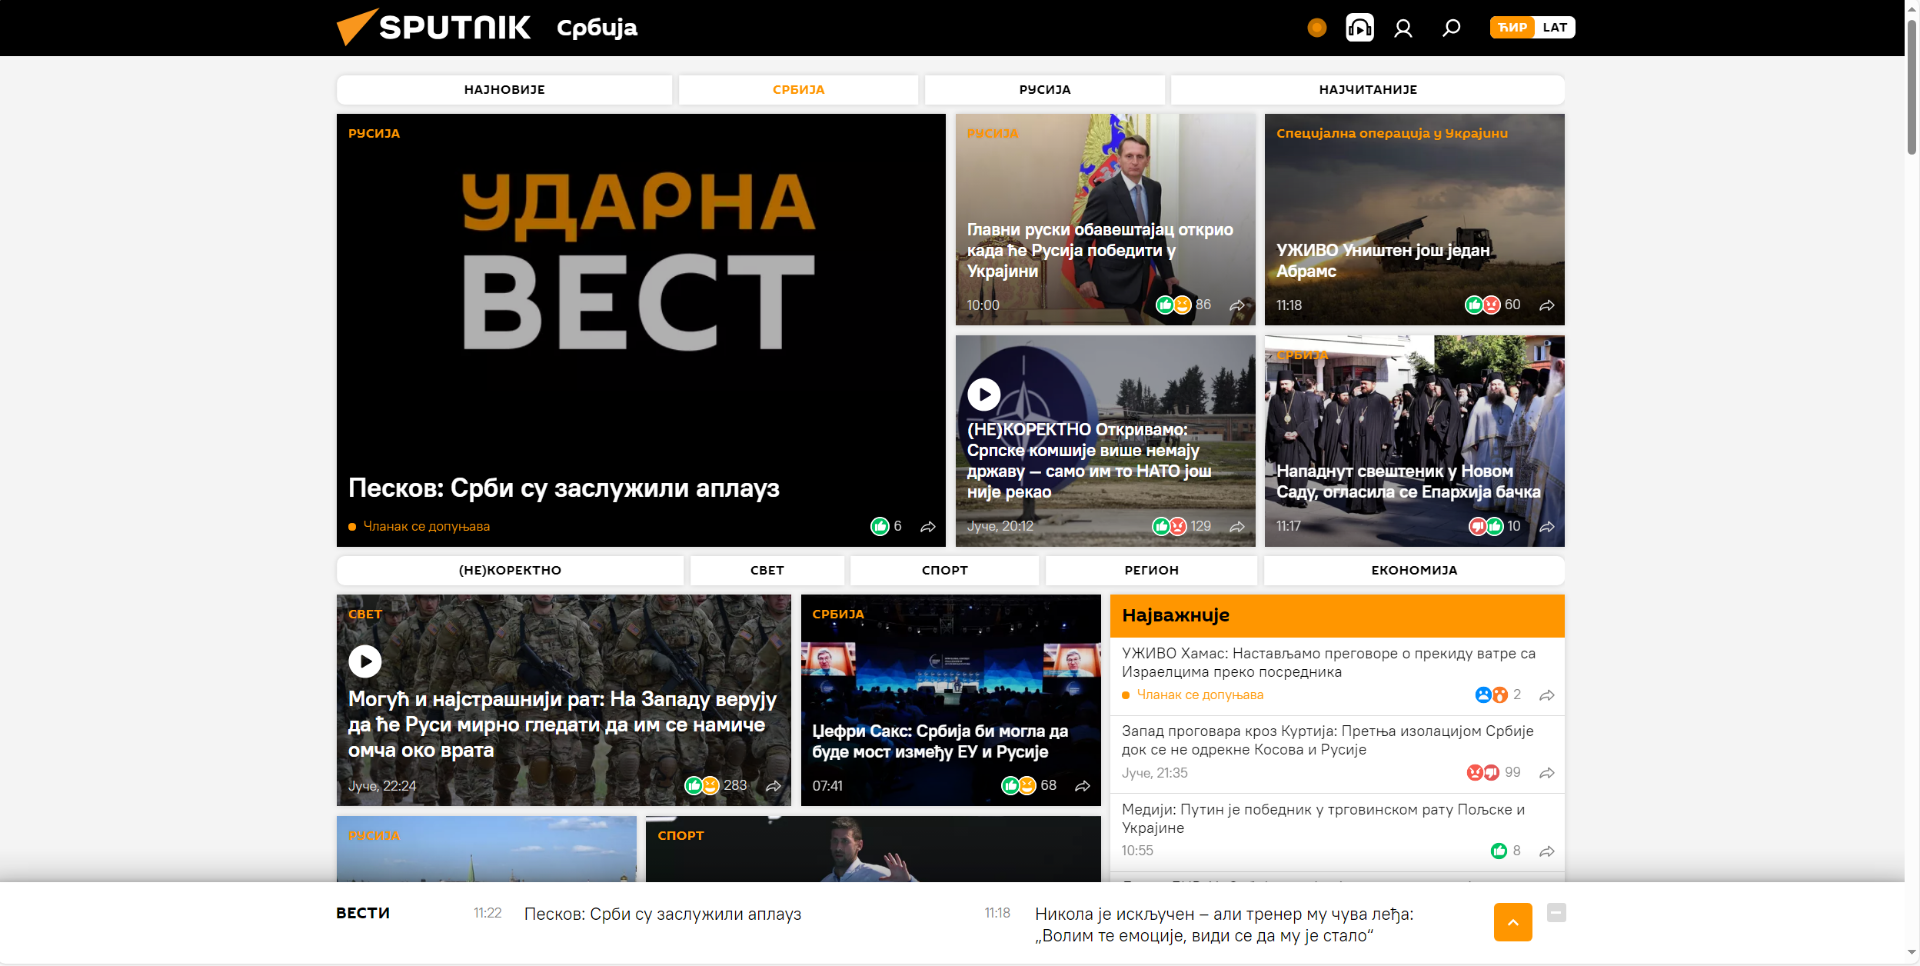Viewport: 1920px width, 966px height.
Task: Select the НАЈНОВИЈЕ tab
Action: pos(504,90)
